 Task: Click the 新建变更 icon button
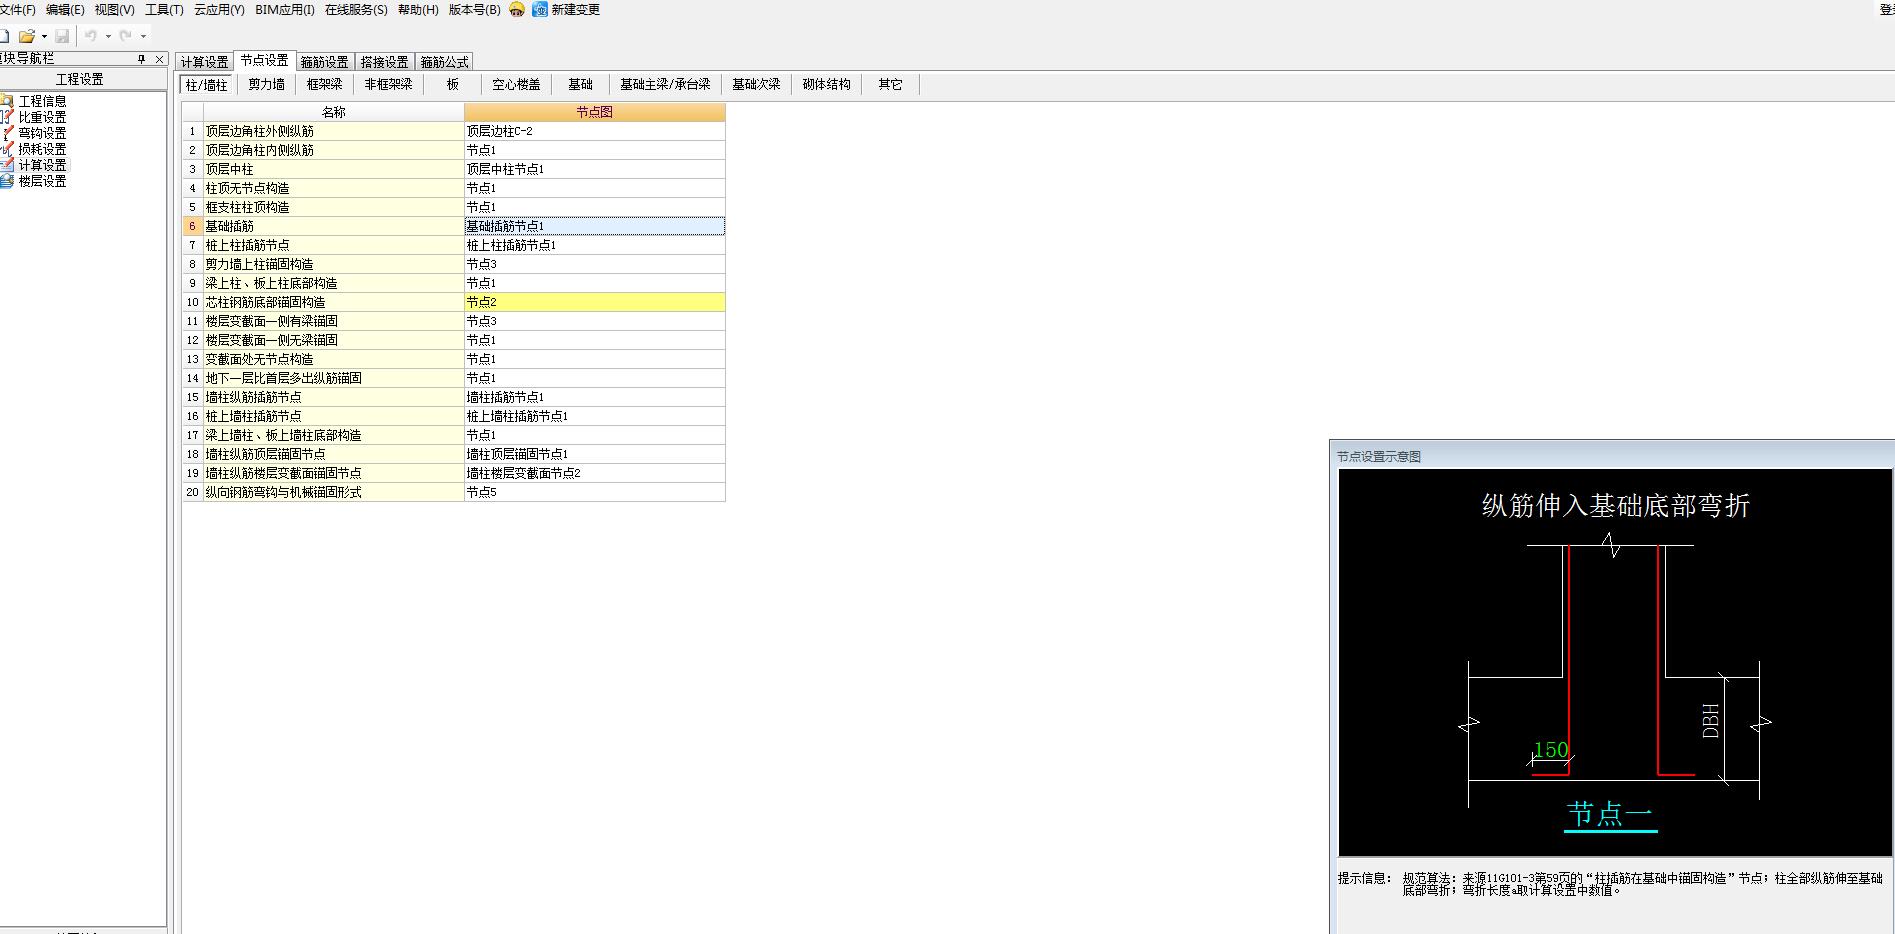pos(566,9)
